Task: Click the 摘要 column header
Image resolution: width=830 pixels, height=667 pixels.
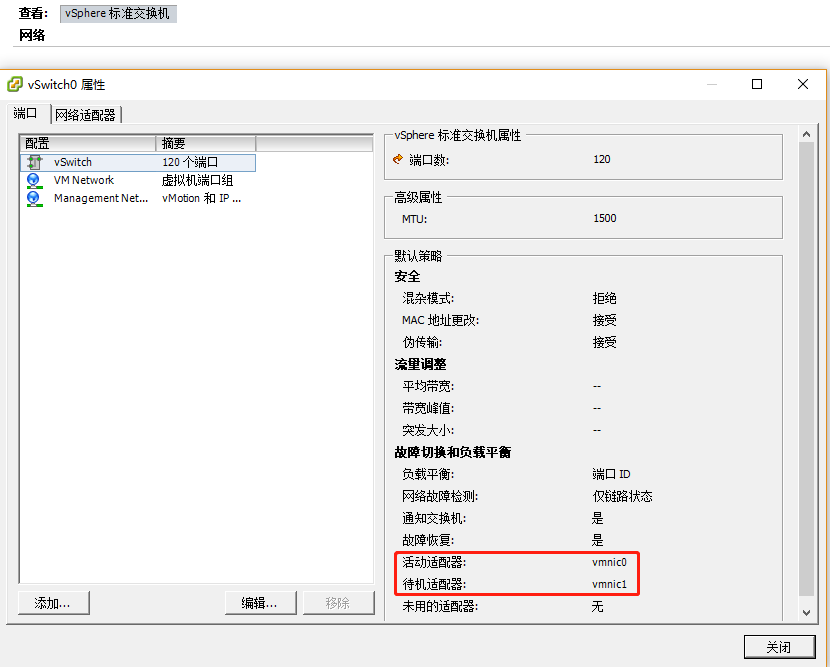Action: pyautogui.click(x=205, y=143)
